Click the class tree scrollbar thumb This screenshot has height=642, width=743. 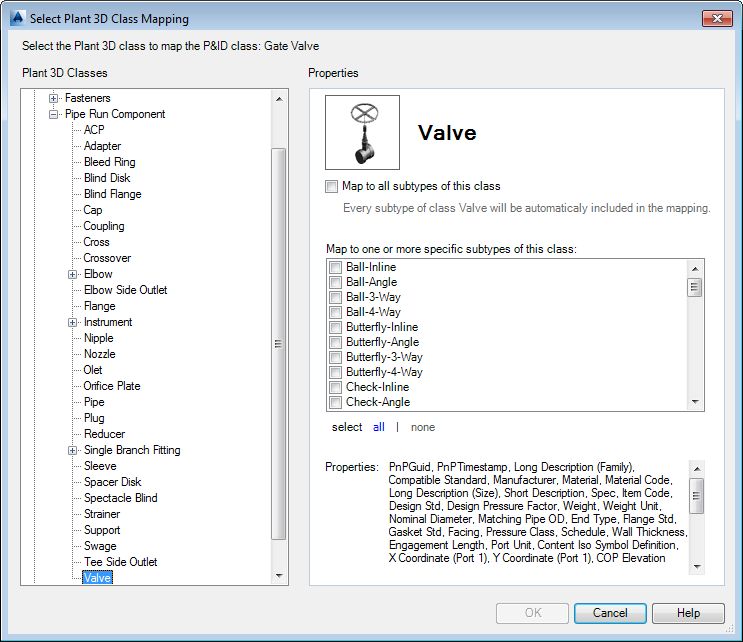[x=279, y=344]
